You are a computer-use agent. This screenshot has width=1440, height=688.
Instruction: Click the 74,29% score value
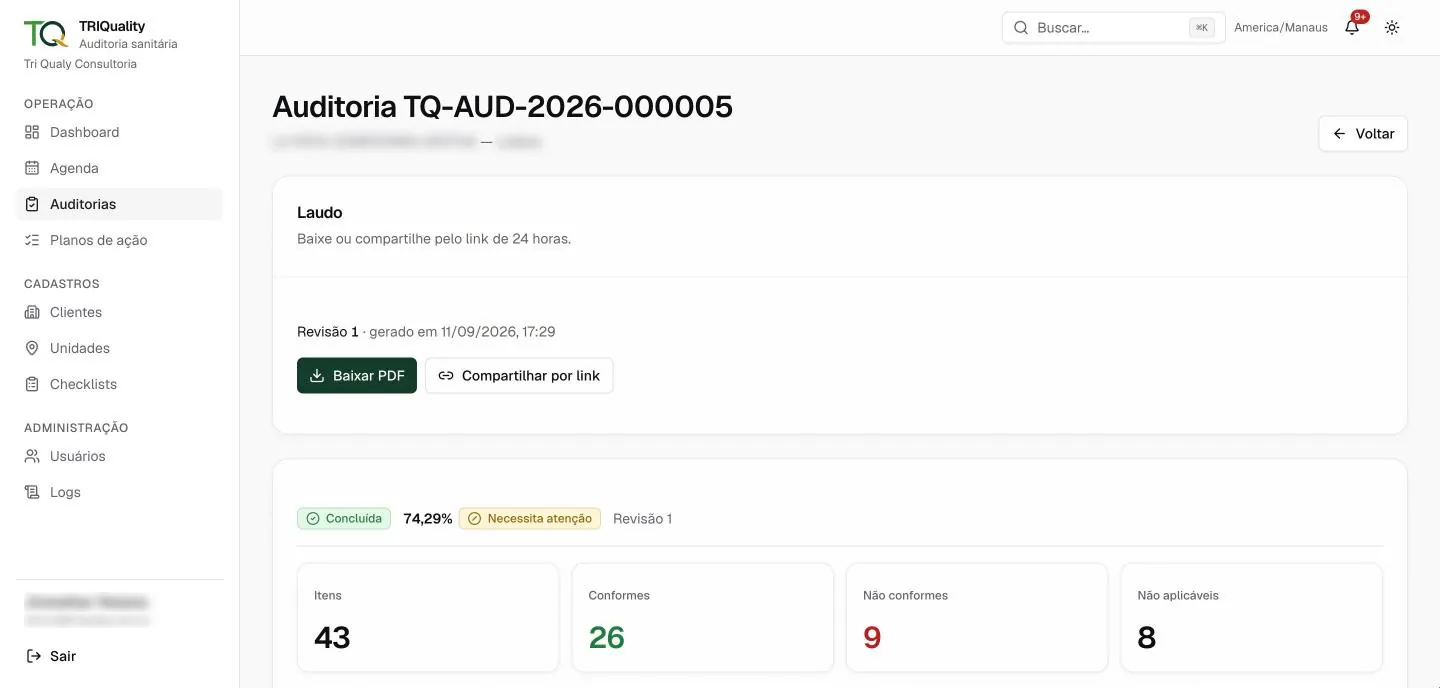click(428, 519)
